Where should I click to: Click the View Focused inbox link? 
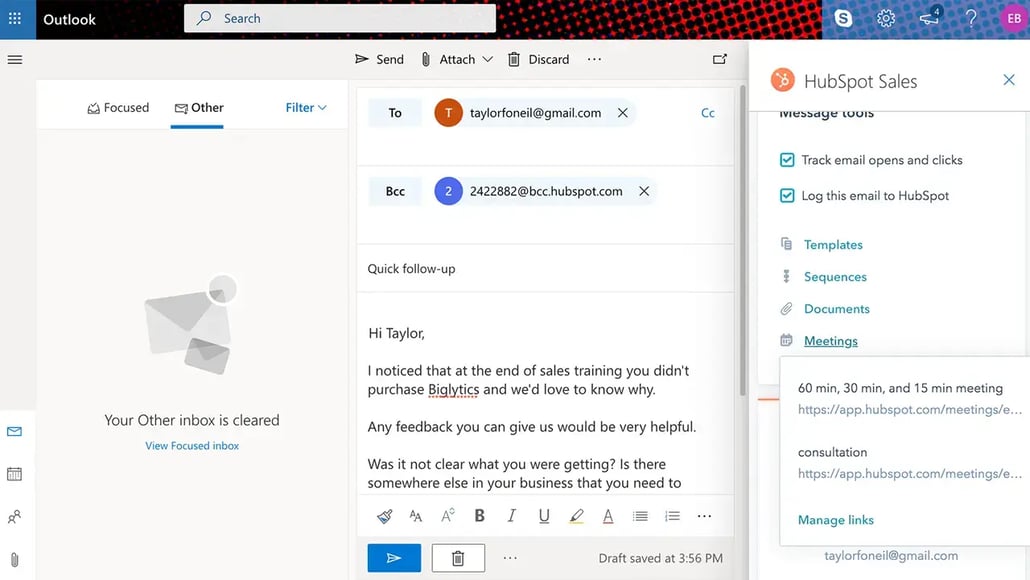(192, 445)
